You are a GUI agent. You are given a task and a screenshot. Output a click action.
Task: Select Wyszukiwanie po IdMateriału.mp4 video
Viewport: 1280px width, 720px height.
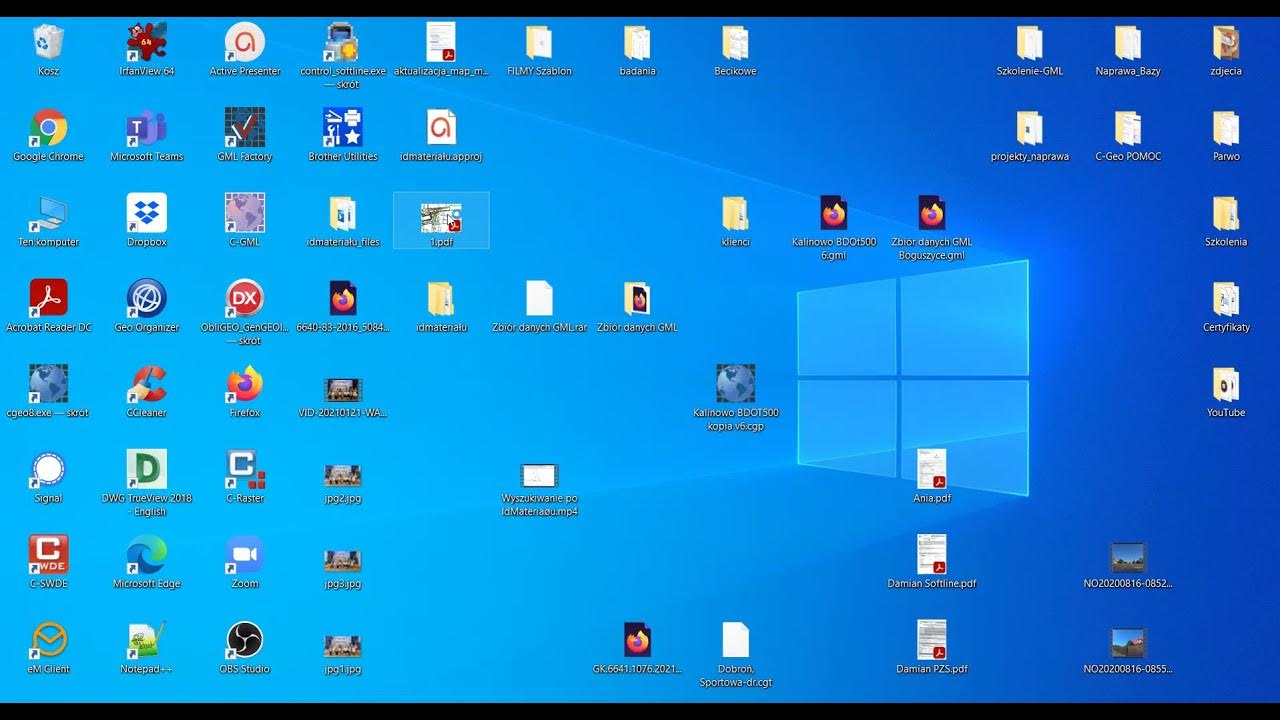tap(539, 476)
